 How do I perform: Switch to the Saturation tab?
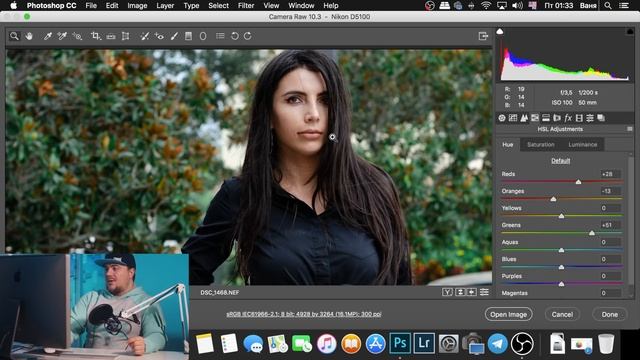click(541, 144)
